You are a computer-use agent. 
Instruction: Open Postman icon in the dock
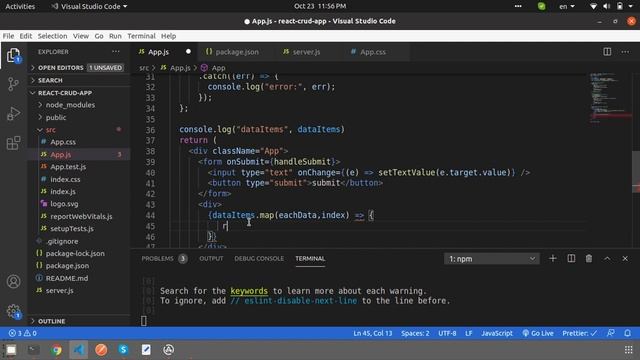tap(101, 350)
